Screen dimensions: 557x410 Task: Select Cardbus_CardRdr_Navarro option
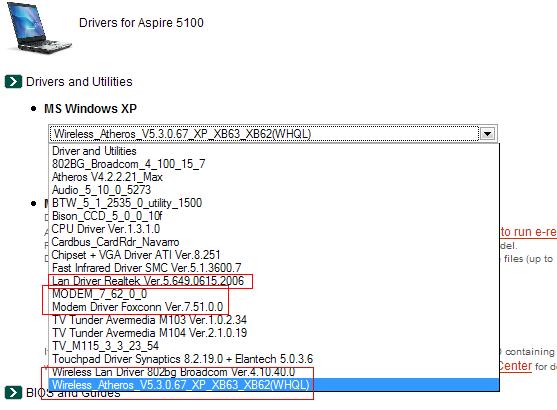coord(274,242)
